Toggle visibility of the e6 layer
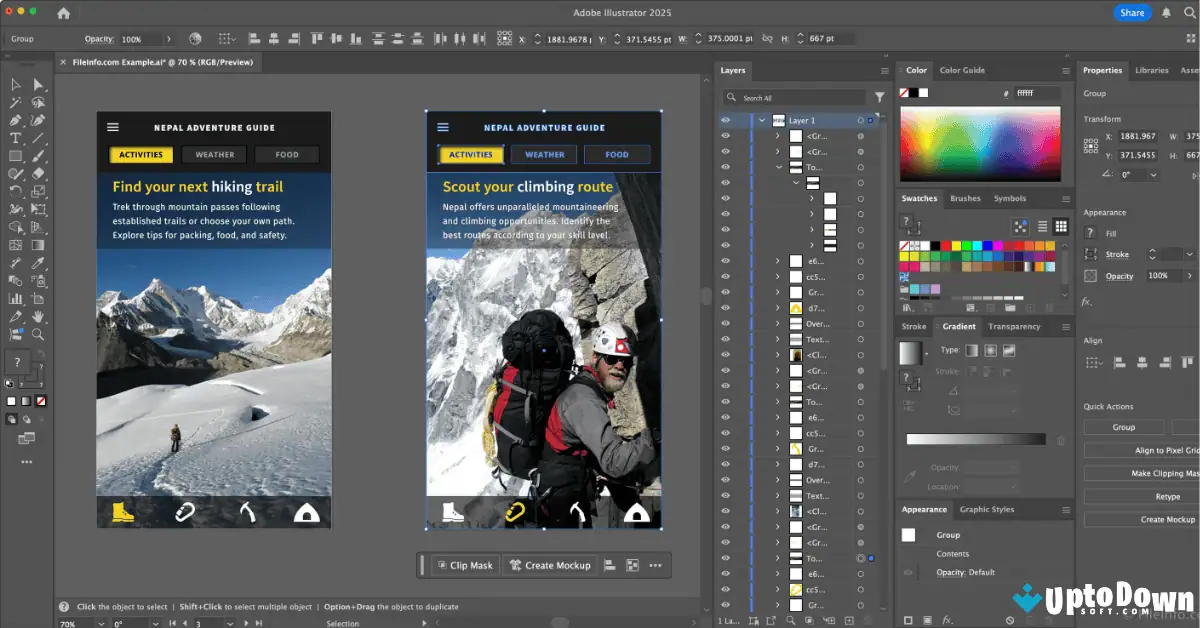 724,260
